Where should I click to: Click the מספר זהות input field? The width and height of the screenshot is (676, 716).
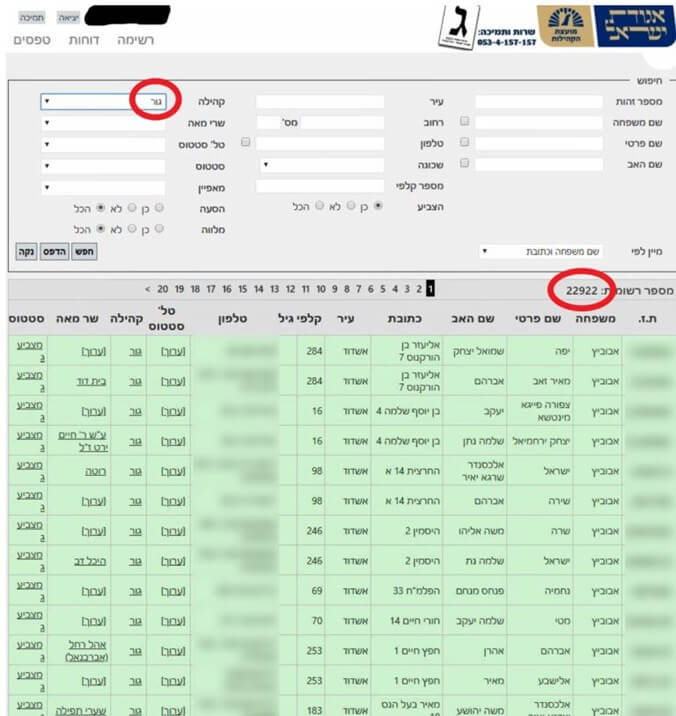point(538,102)
